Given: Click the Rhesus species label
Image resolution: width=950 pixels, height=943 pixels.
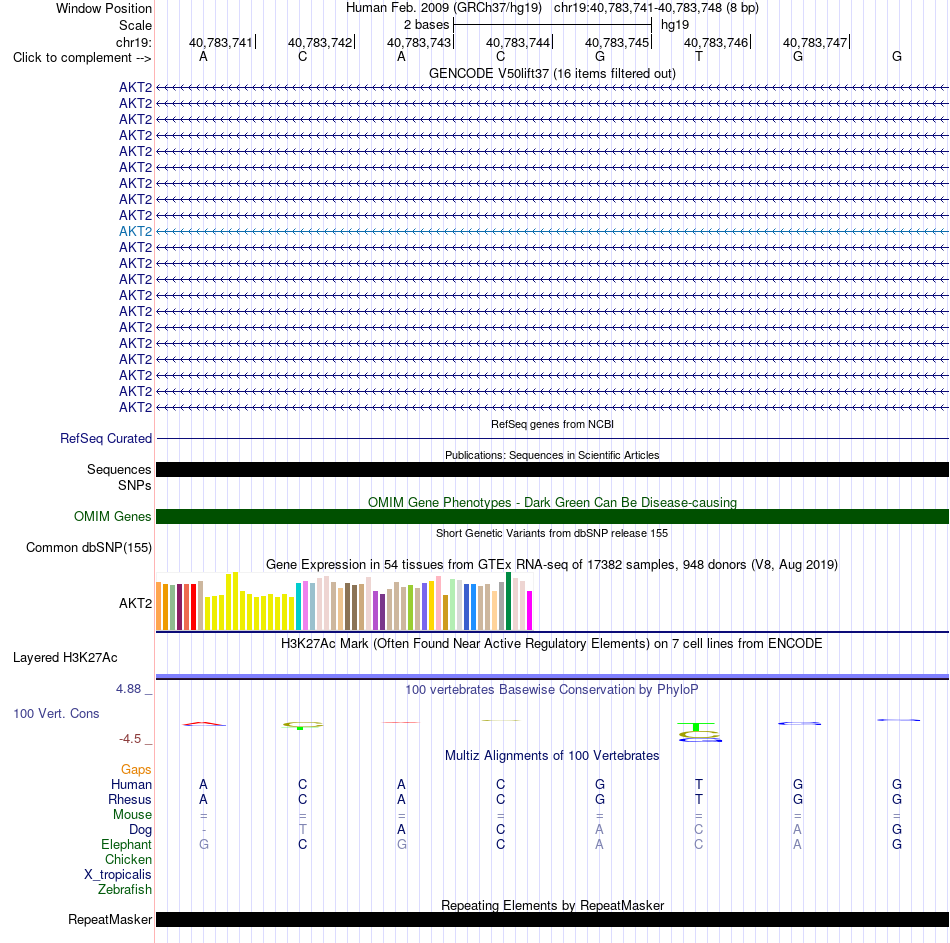Looking at the screenshot, I should [130, 799].
